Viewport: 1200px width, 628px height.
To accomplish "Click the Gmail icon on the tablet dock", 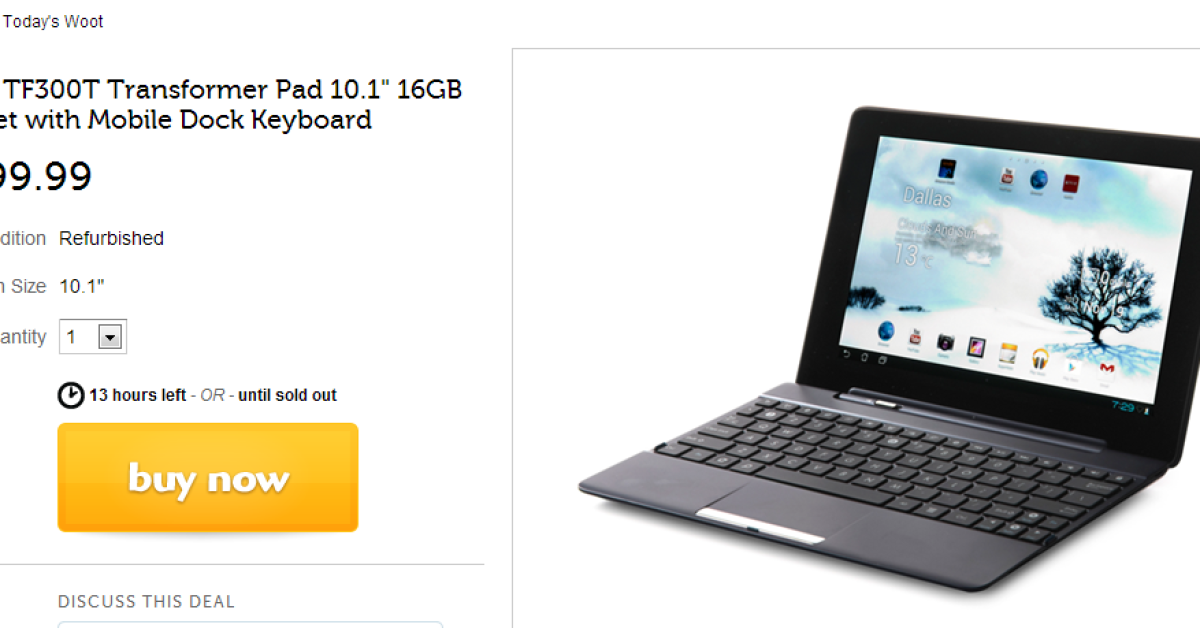I will pyautogui.click(x=1106, y=369).
